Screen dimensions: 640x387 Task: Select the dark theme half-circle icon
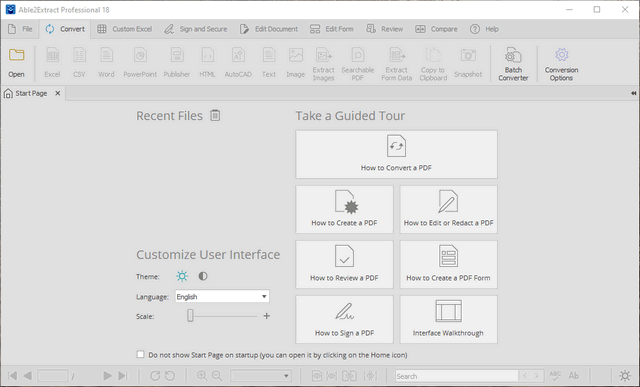[x=203, y=276]
